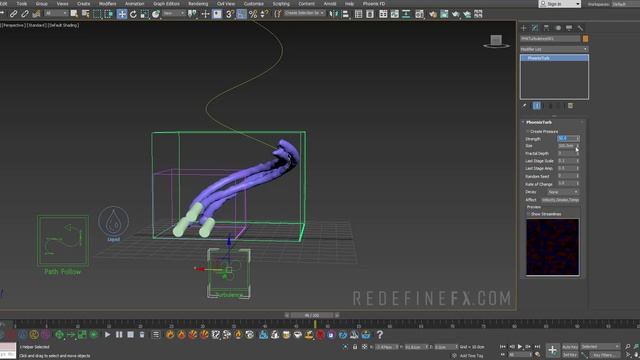This screenshot has height=360, width=640.
Task: Click the Strength value field
Action: tap(567, 138)
